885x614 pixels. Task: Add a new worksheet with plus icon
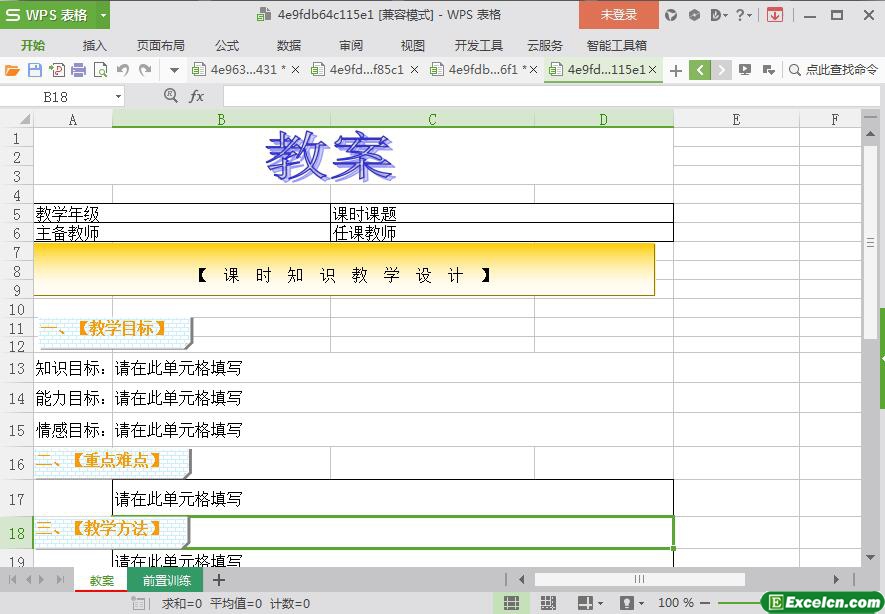(219, 580)
